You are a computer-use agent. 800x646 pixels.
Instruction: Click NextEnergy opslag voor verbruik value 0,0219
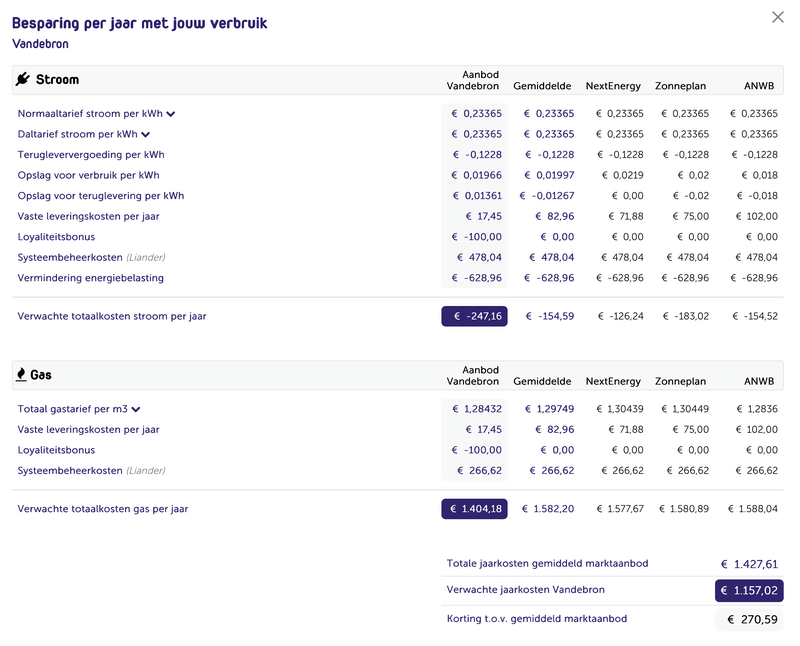coord(622,175)
